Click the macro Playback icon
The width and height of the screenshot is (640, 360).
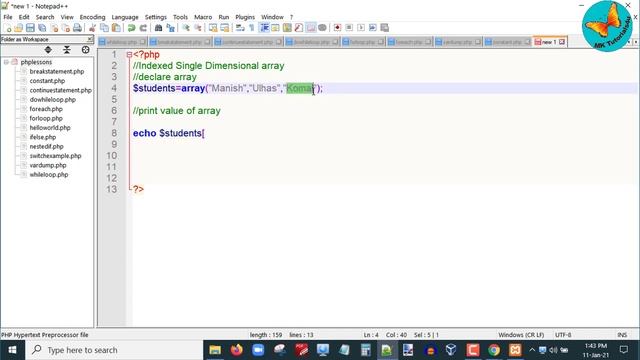coord(361,28)
